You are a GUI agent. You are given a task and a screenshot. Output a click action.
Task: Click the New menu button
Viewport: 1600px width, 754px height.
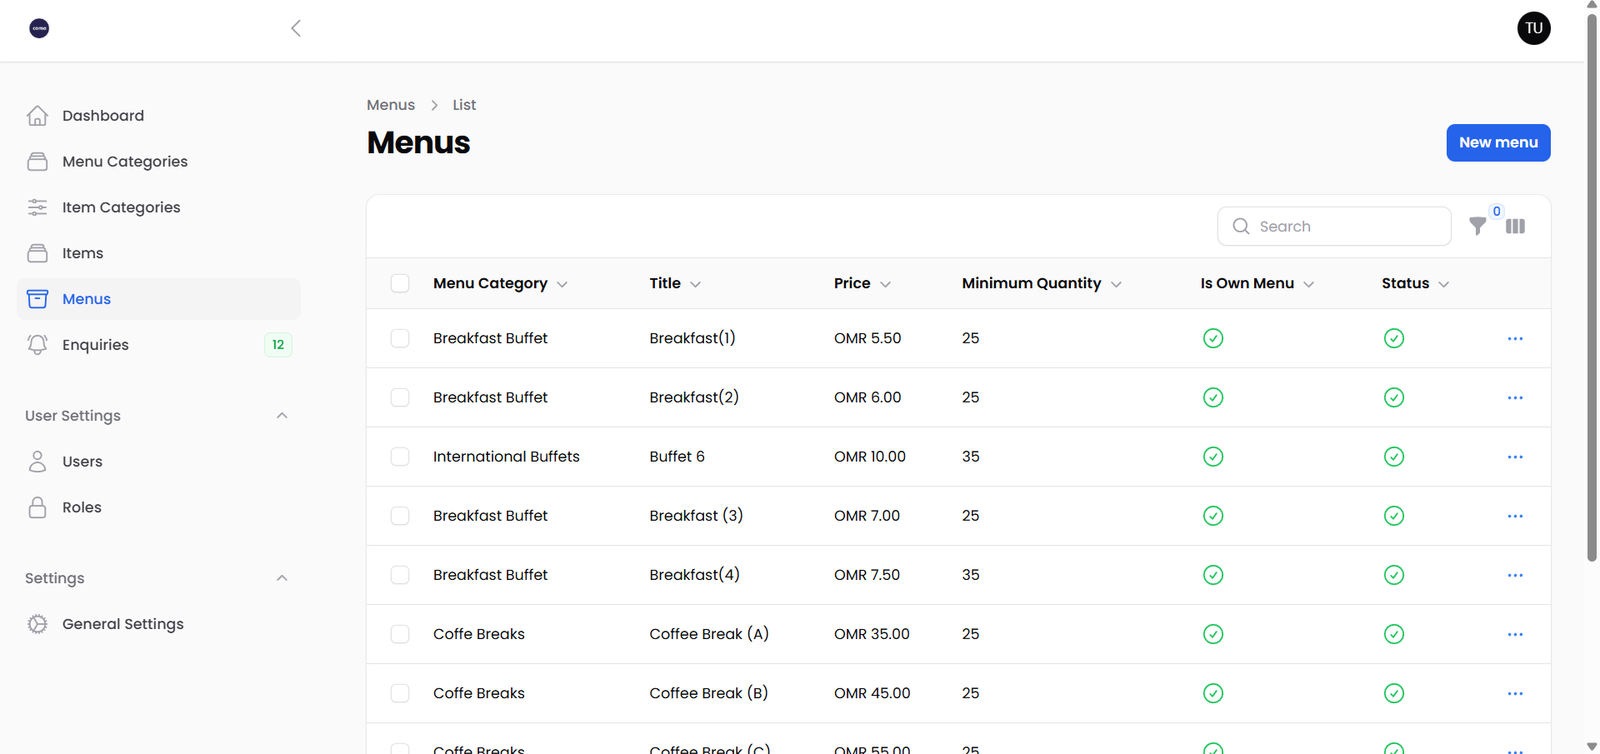point(1497,143)
